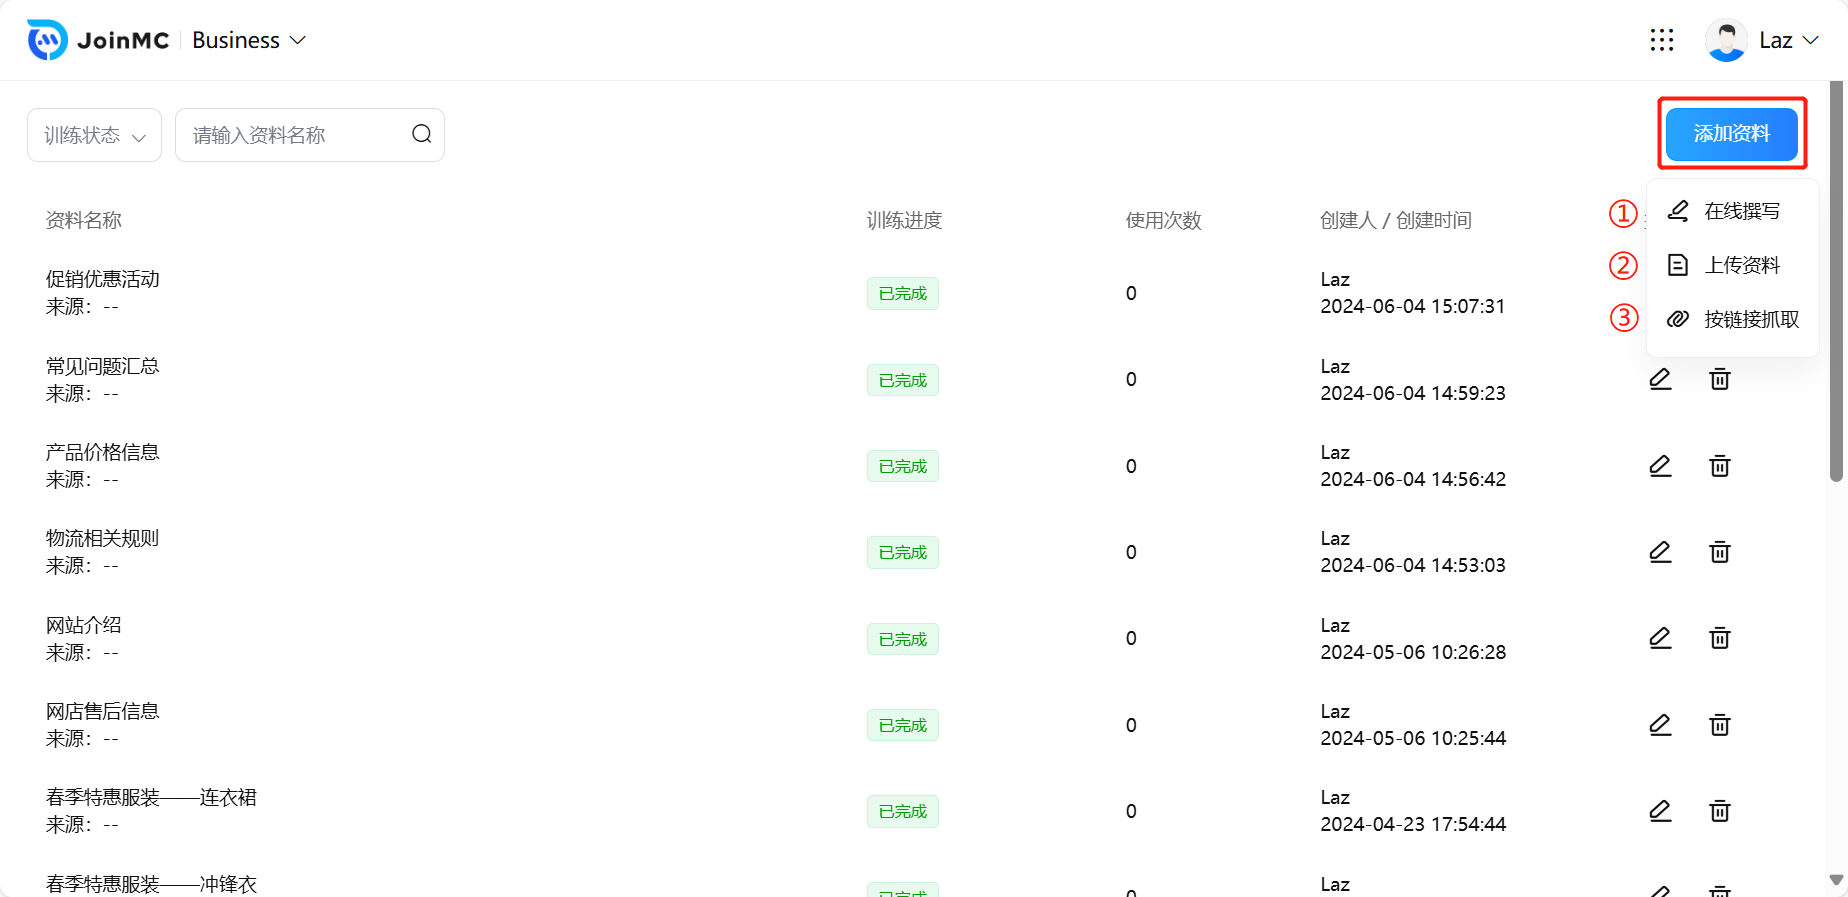Open the nine-dot apps grid

(1662, 40)
